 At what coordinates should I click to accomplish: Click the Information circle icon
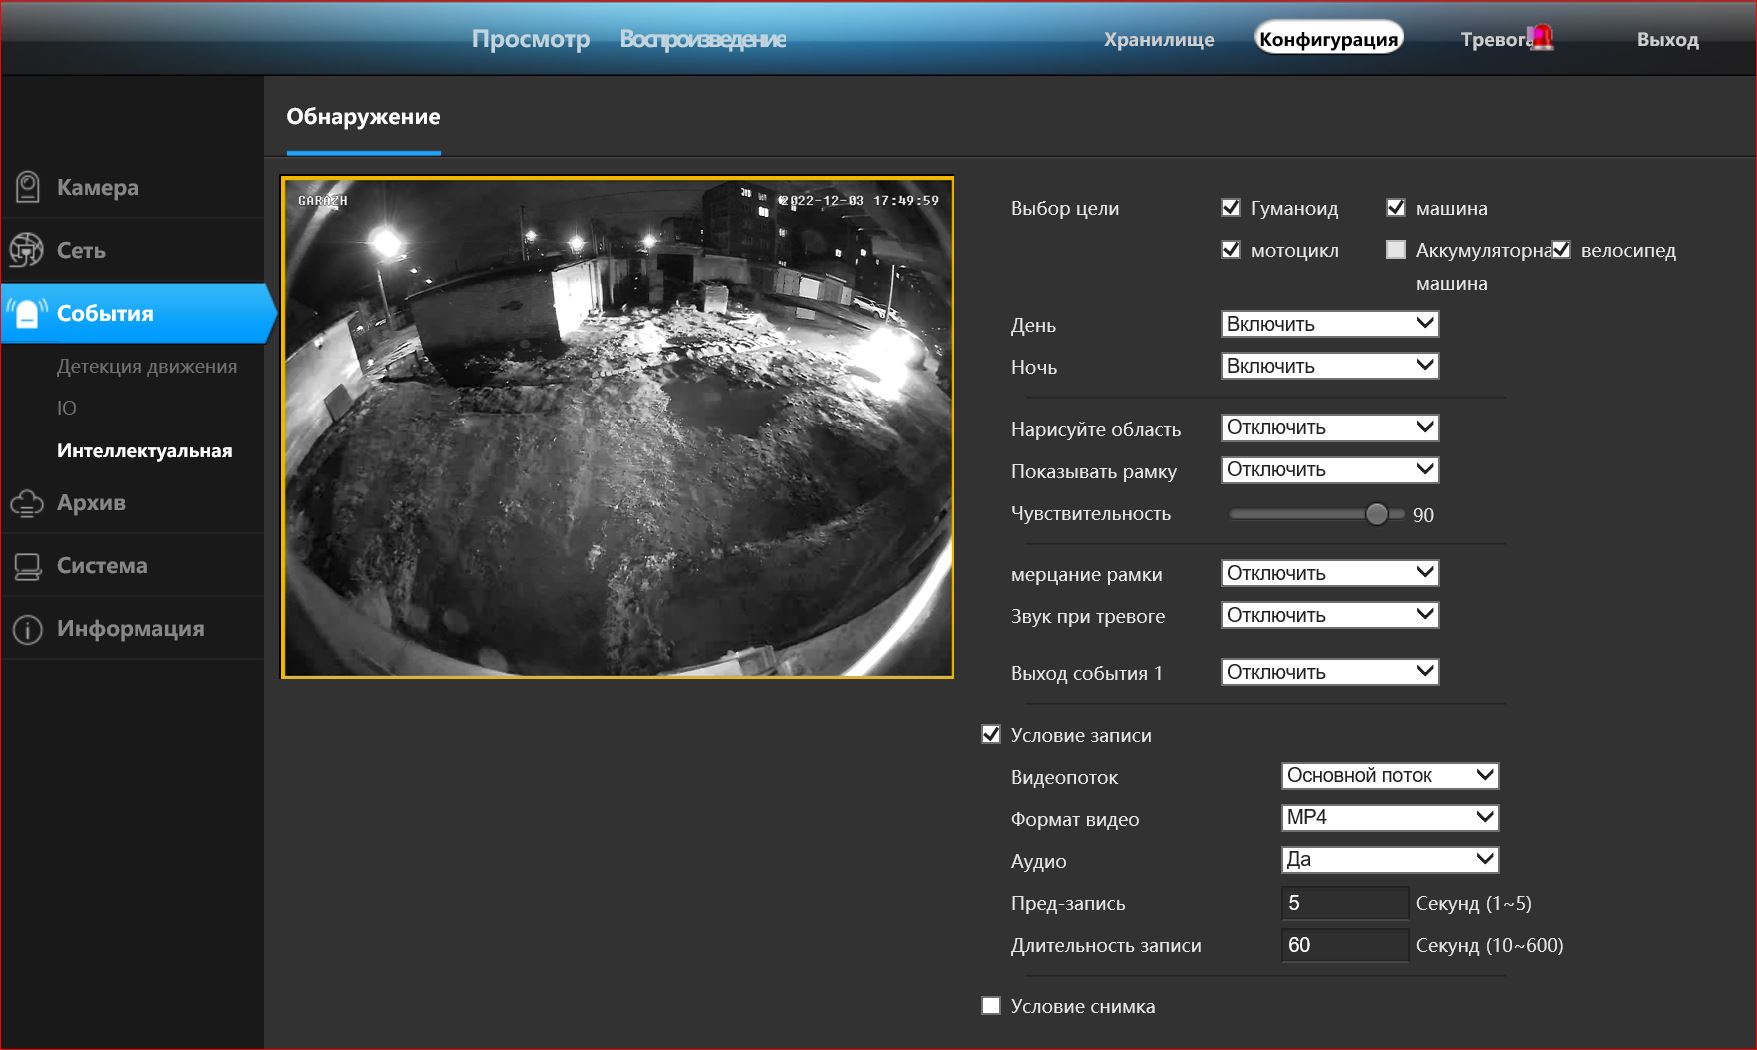coord(27,629)
